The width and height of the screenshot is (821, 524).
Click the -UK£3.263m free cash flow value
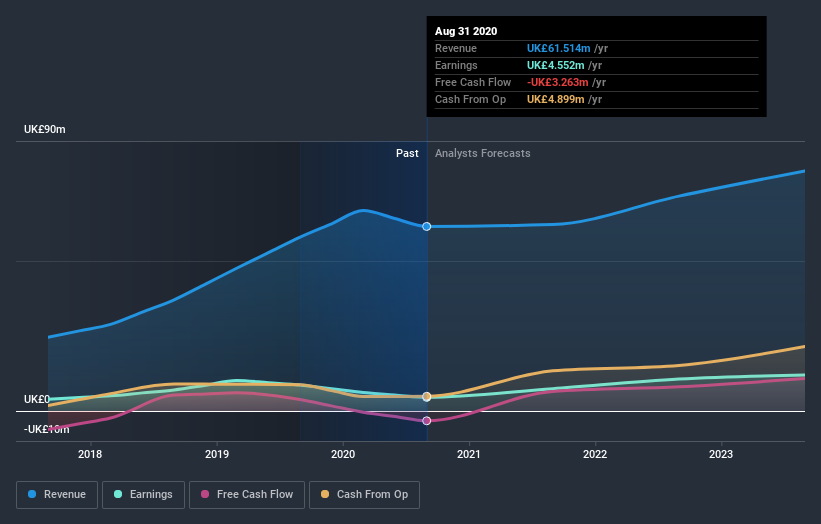pos(558,82)
